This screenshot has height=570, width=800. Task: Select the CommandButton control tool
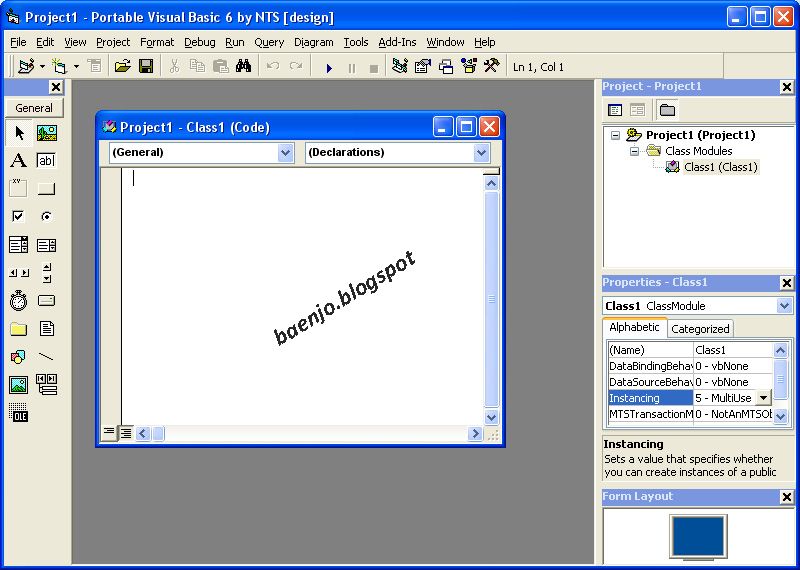(x=46, y=188)
